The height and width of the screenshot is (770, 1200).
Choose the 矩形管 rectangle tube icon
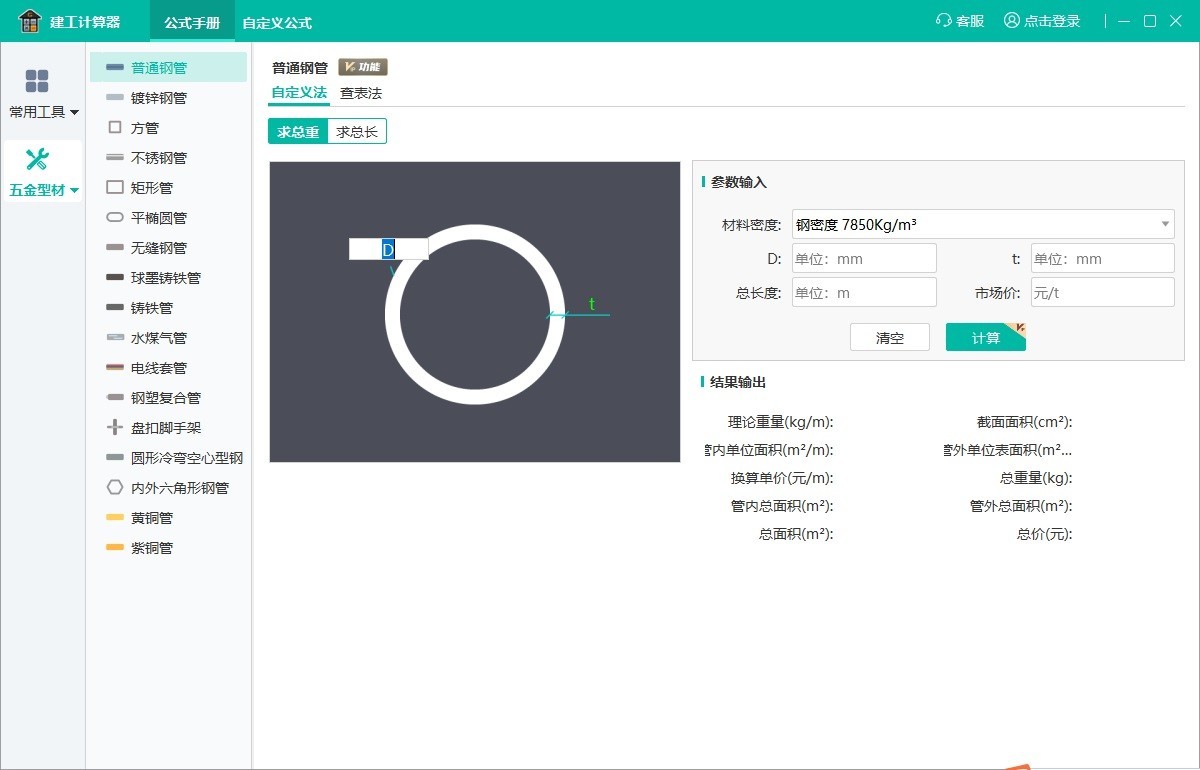point(114,188)
